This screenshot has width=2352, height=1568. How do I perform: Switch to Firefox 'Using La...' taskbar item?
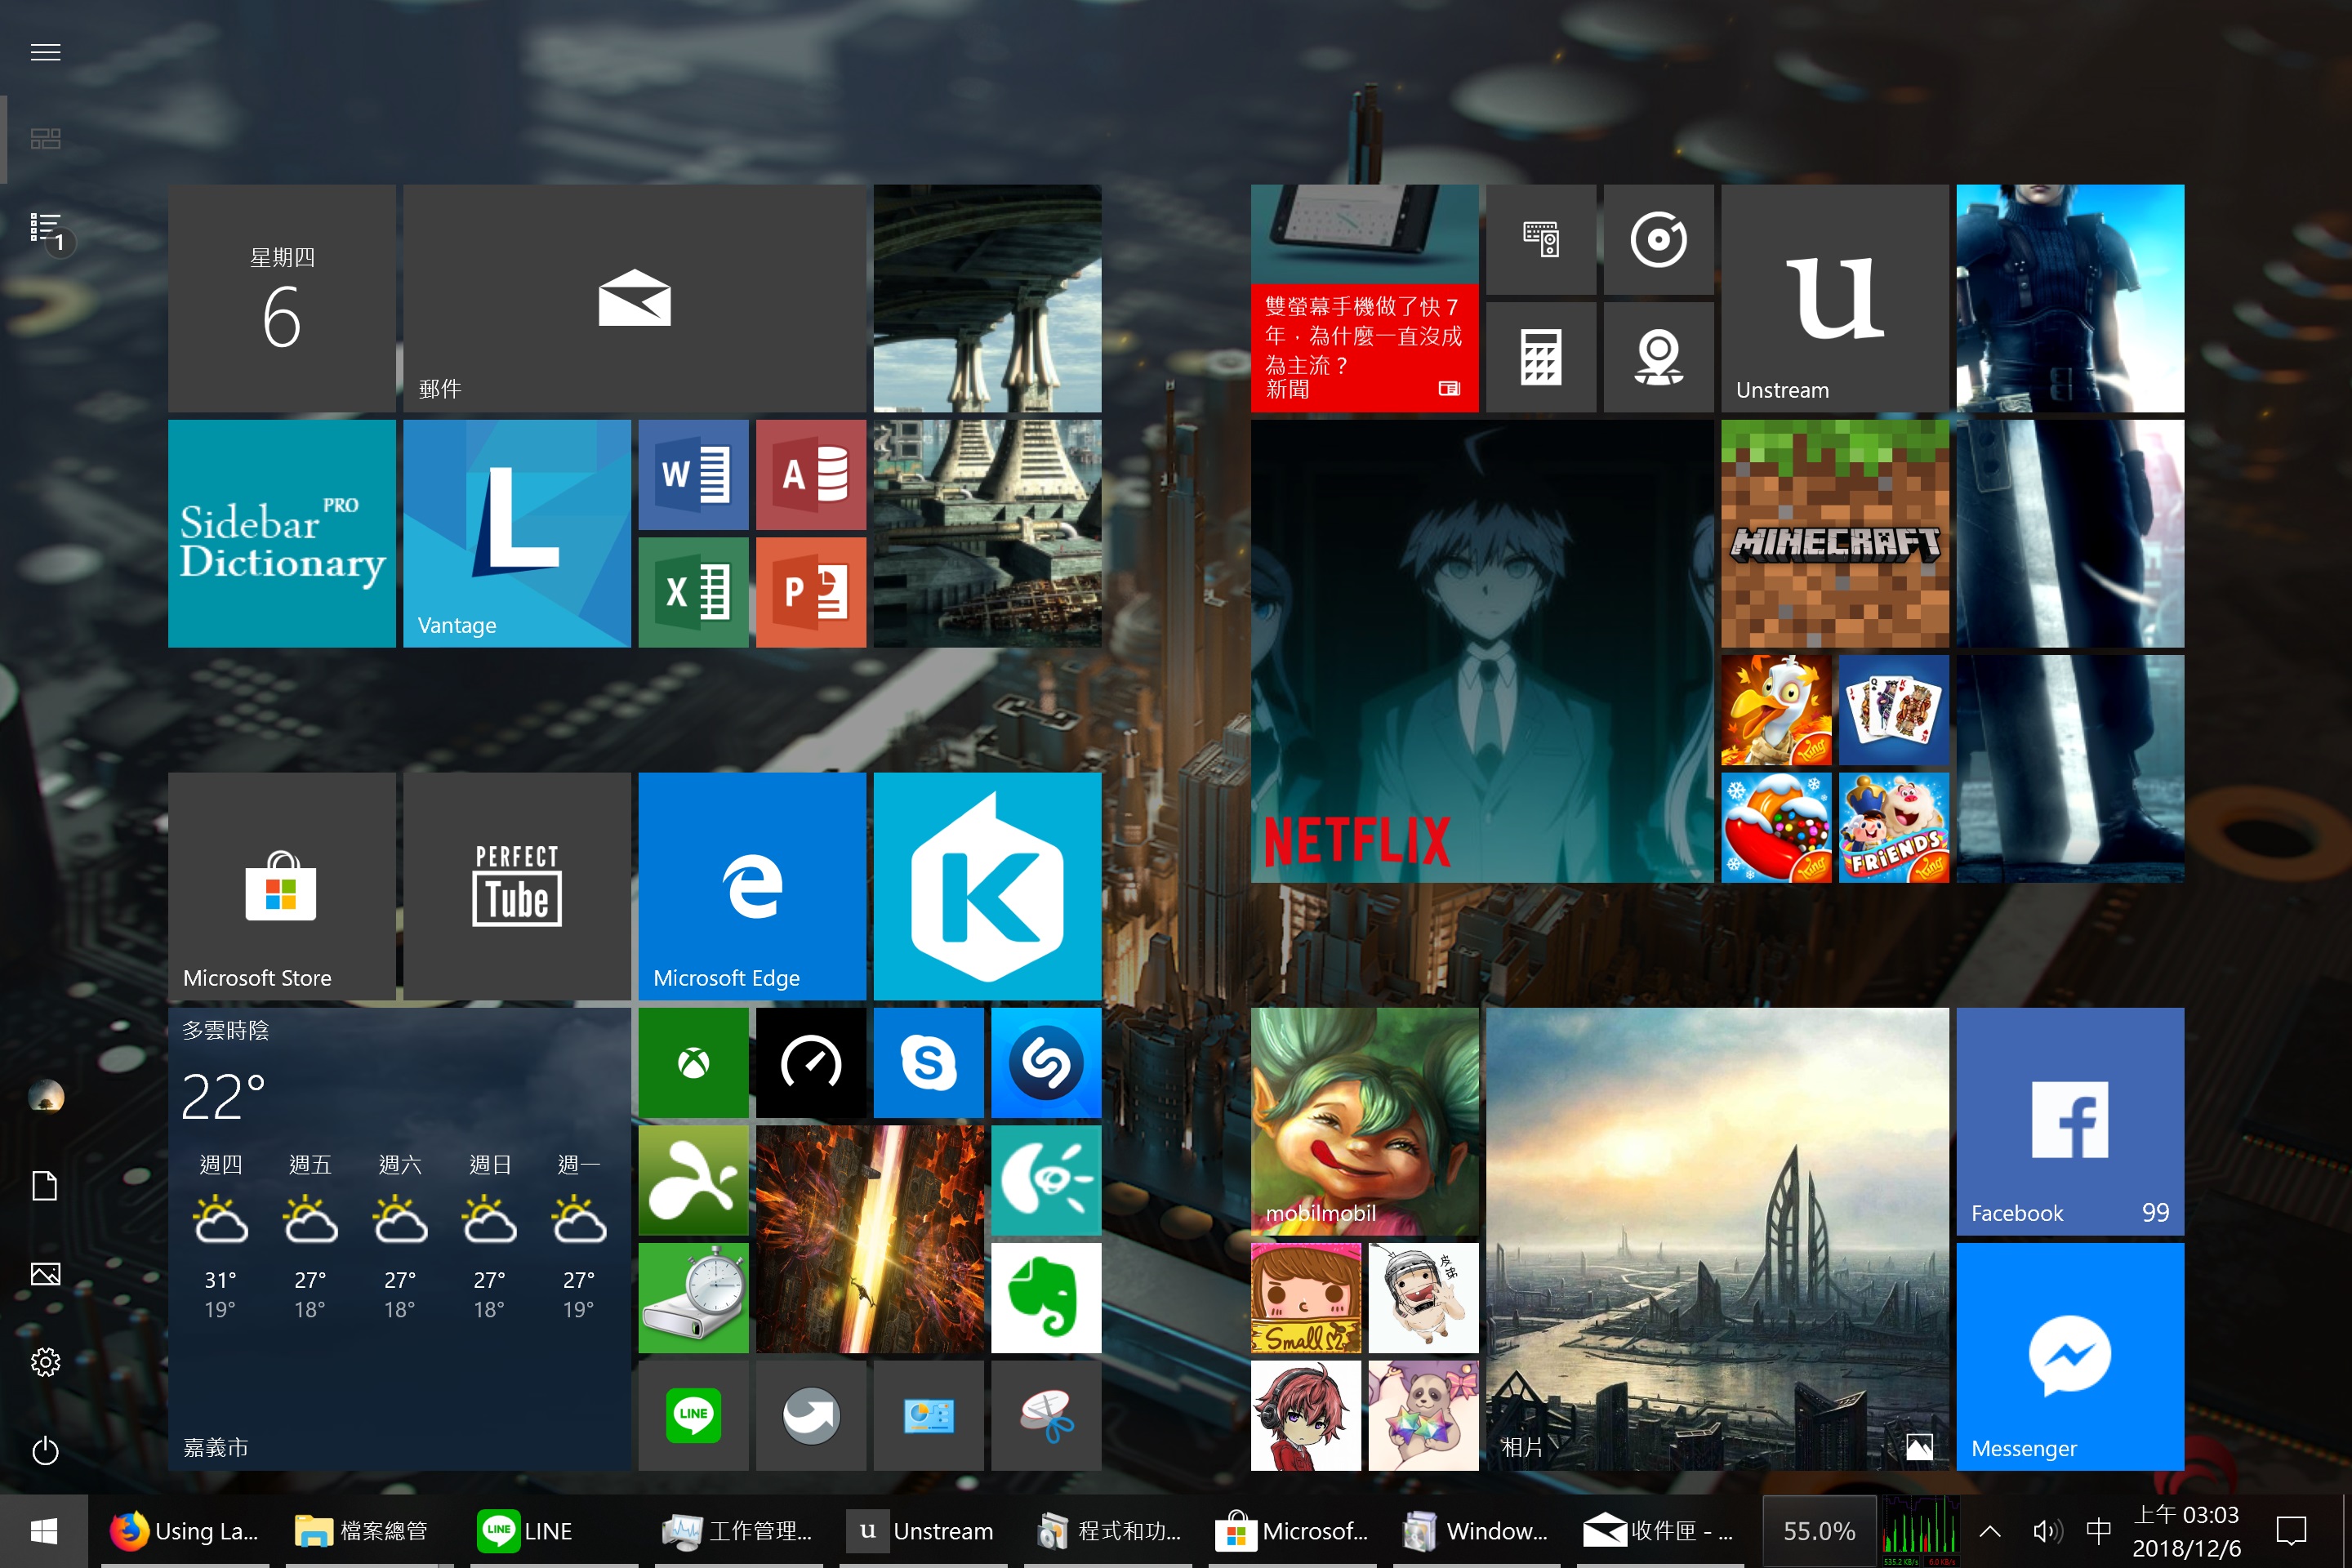[x=185, y=1531]
